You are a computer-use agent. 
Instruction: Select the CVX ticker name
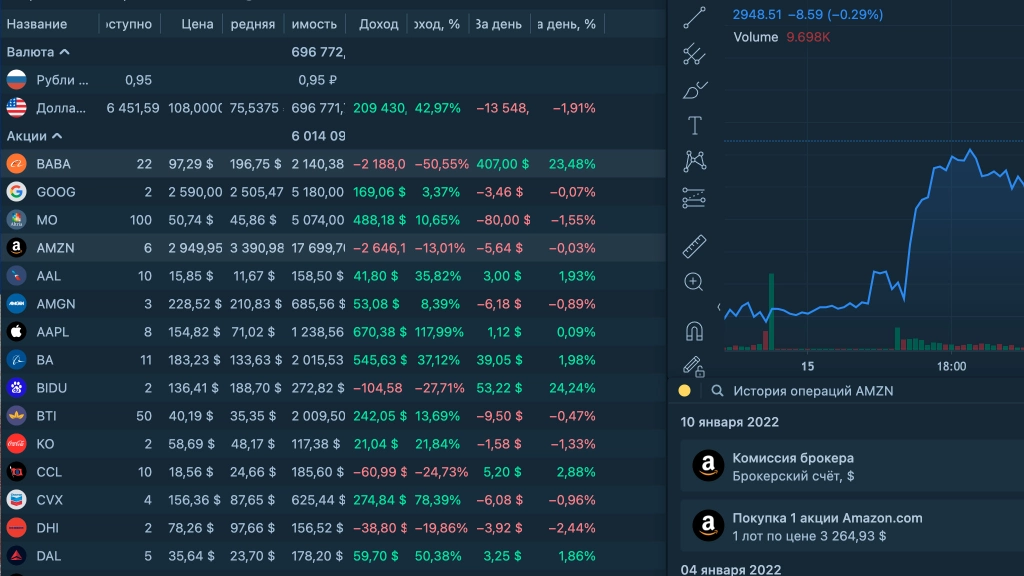[50, 500]
